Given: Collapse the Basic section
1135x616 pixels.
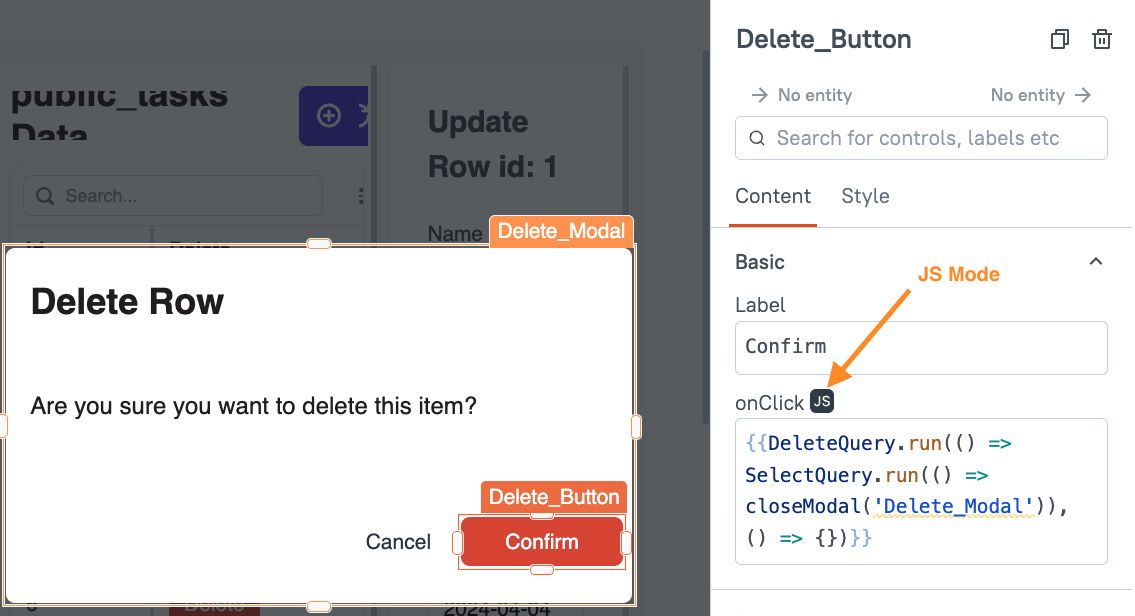Looking at the screenshot, I should [1096, 261].
